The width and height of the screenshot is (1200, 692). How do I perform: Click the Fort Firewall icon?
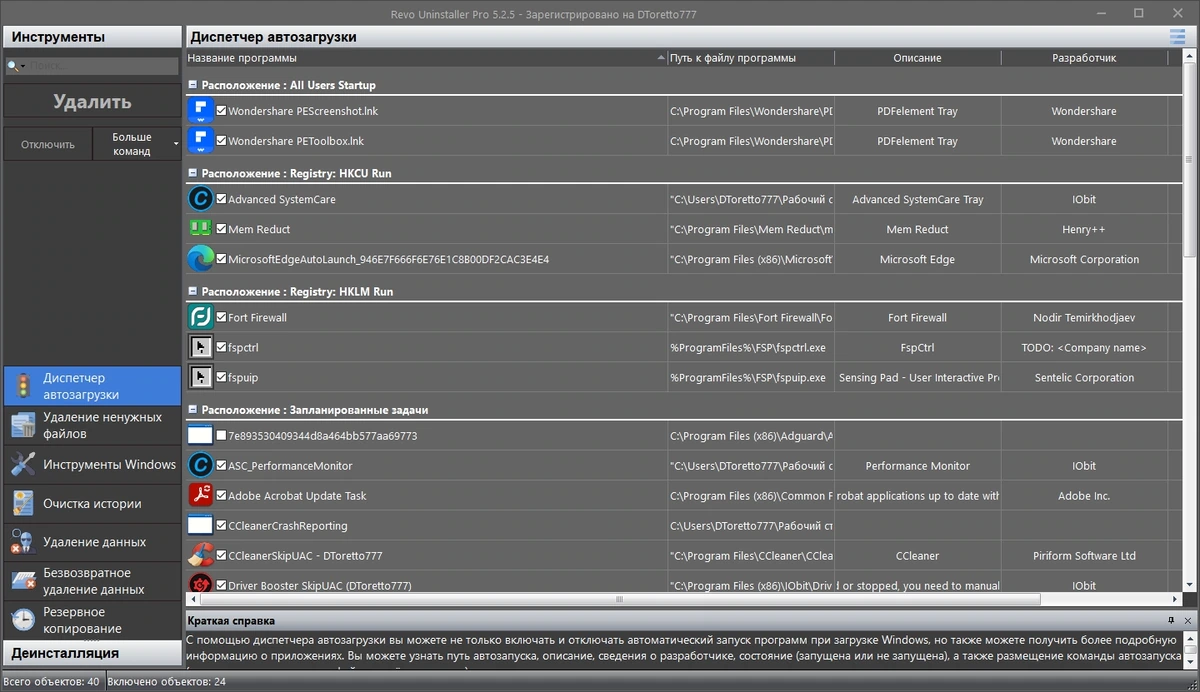pos(201,318)
